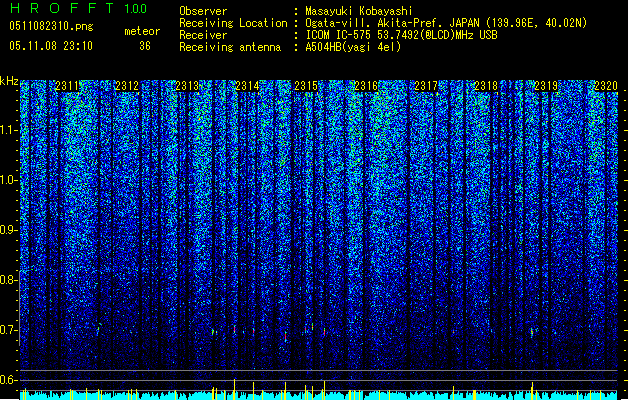Viewport: 629px width, 400px height.
Task: Click the ICOM IC-575 receiver text
Action: [401, 35]
